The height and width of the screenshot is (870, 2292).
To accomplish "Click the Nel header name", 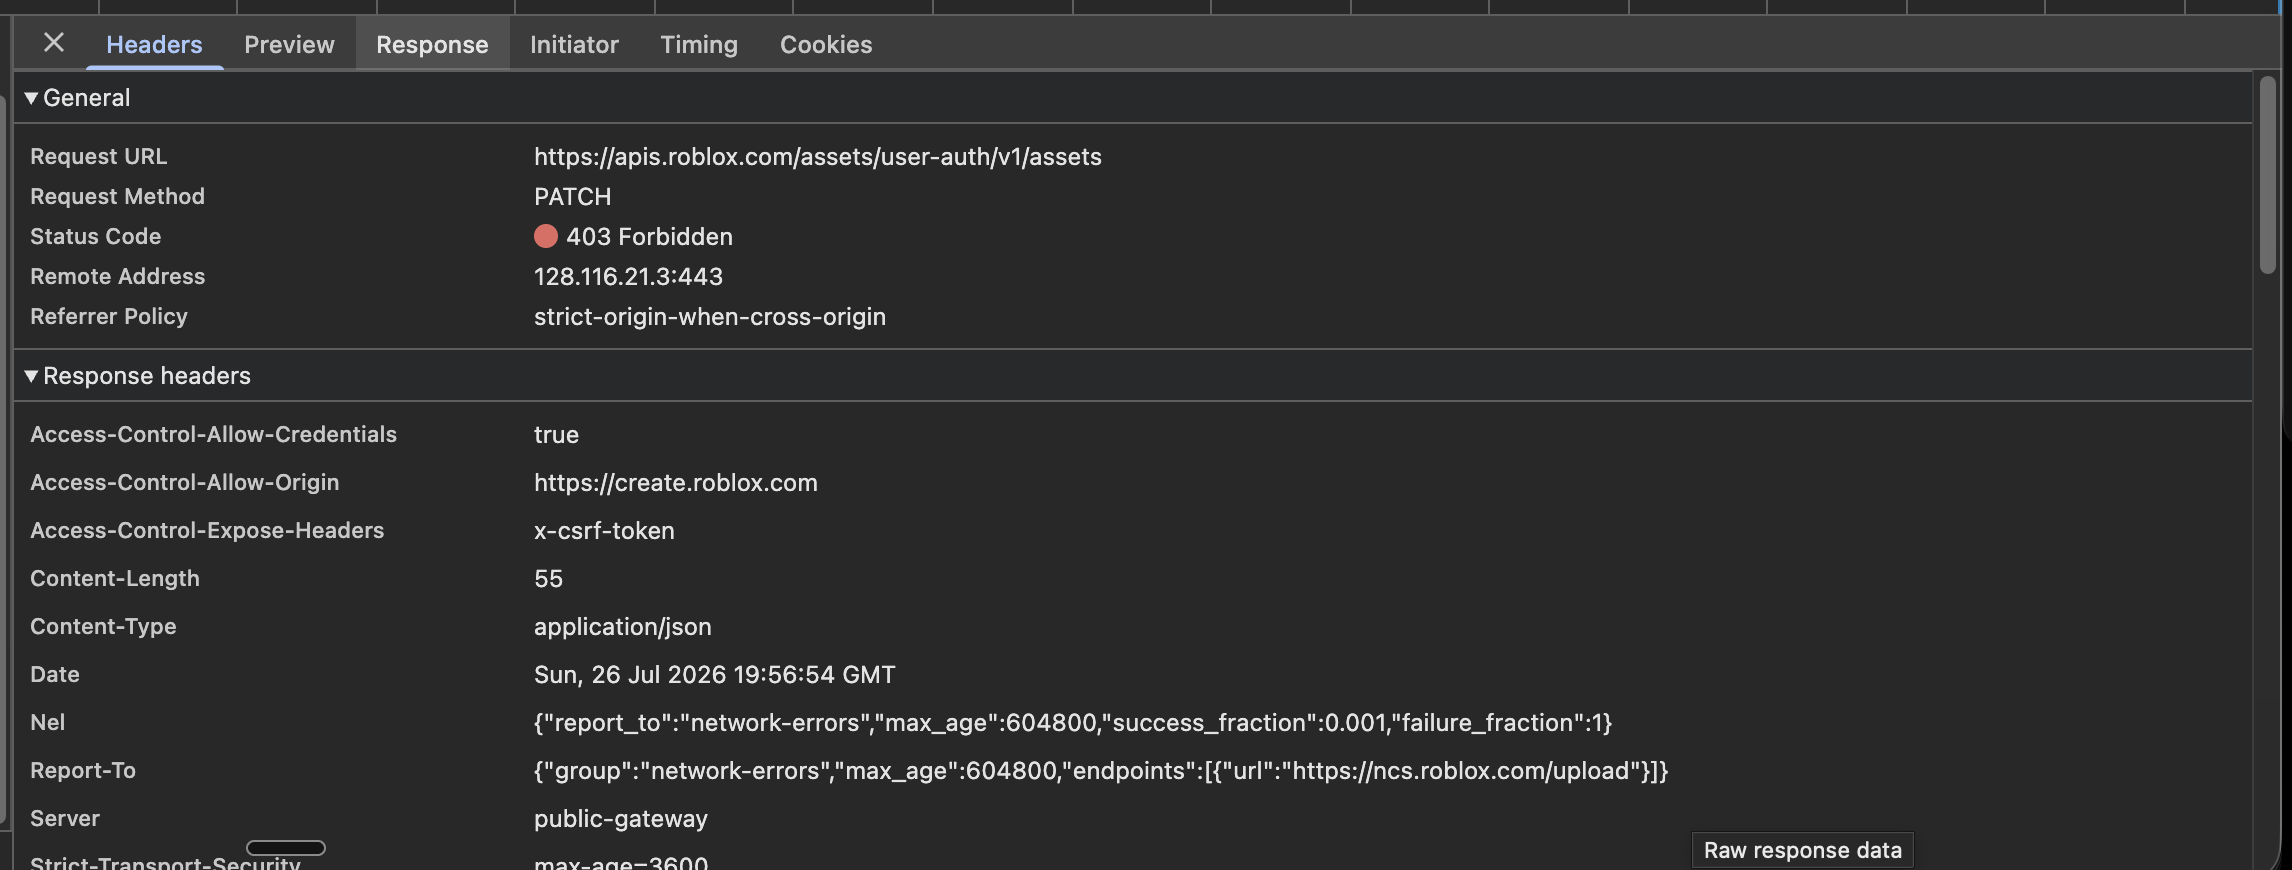I will pyautogui.click(x=47, y=722).
